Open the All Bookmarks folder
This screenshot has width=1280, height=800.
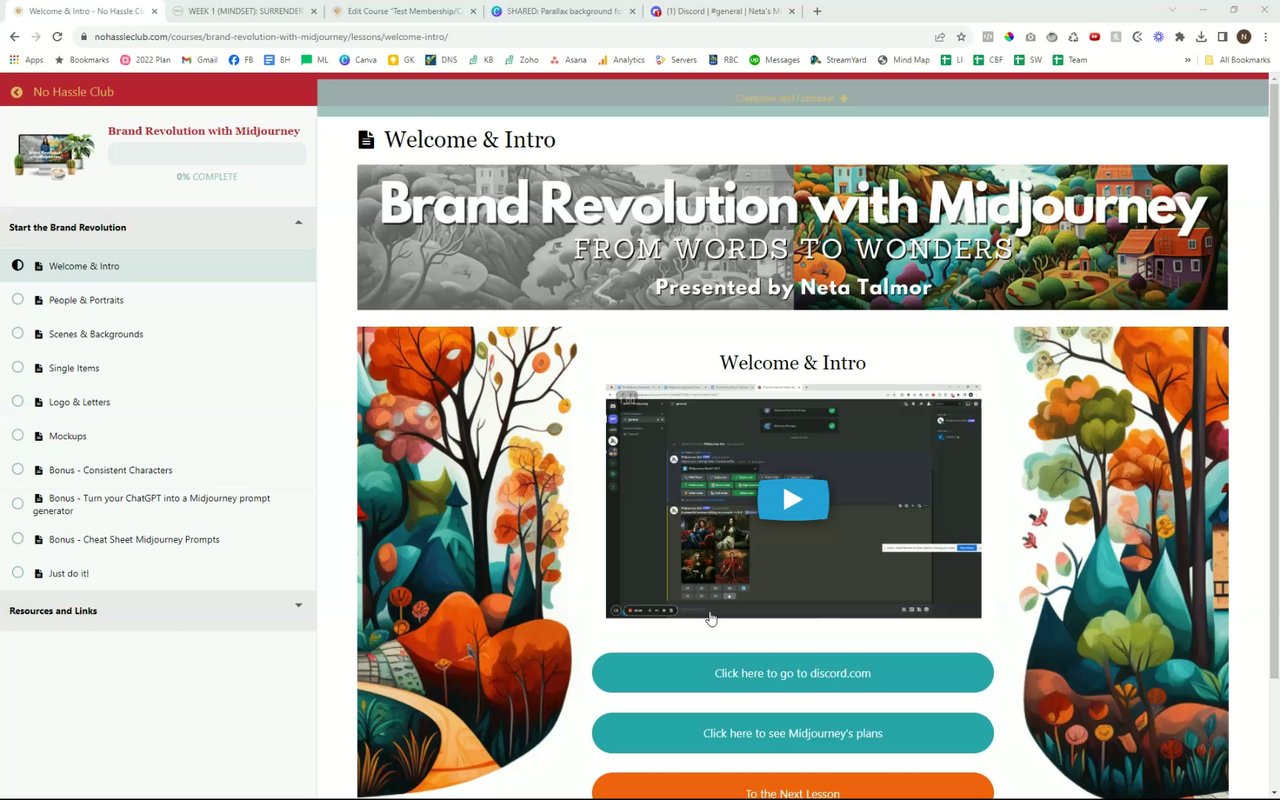coord(1237,60)
